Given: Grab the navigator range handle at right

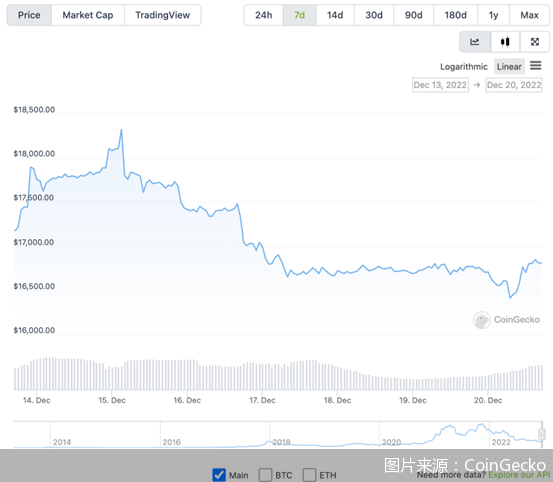Looking at the screenshot, I should point(542,434).
